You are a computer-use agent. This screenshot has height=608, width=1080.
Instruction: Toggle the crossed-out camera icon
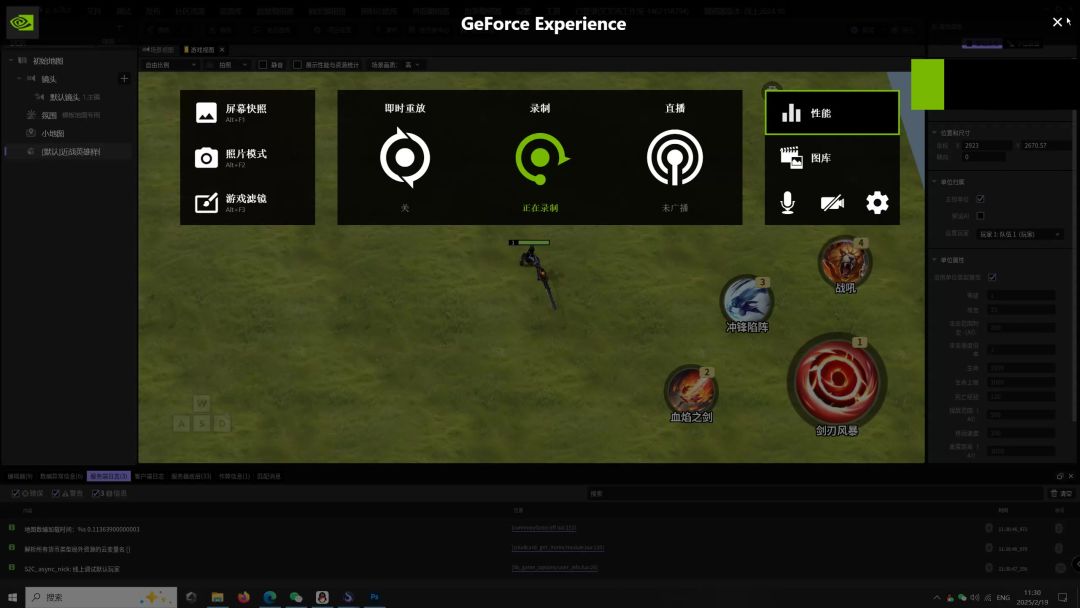(x=832, y=203)
